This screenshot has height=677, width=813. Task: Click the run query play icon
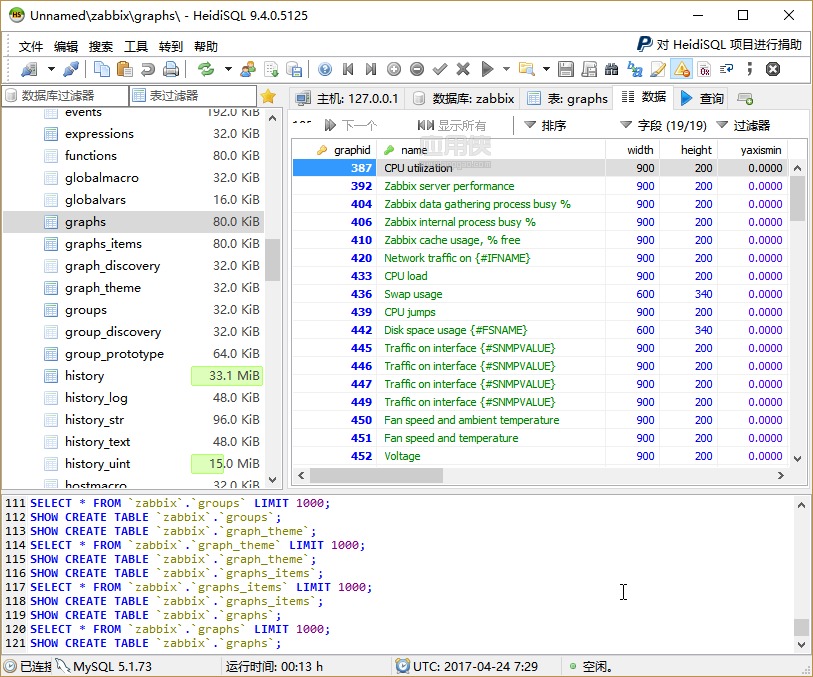(487, 69)
